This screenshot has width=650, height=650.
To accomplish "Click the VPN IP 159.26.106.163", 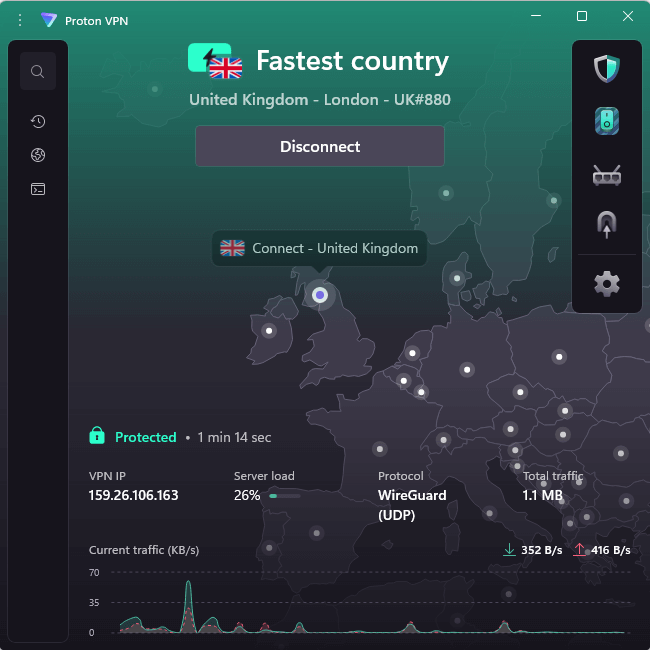I will [x=133, y=495].
